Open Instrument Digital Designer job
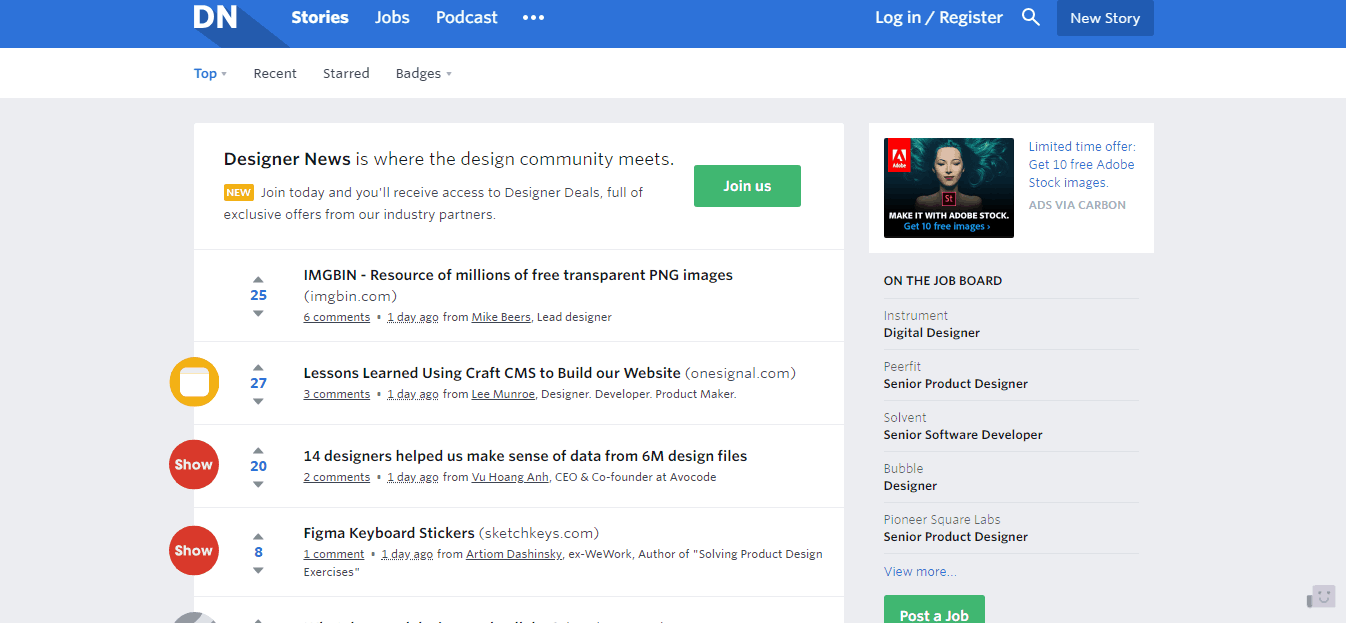The height and width of the screenshot is (623, 1346). pyautogui.click(x=1011, y=324)
